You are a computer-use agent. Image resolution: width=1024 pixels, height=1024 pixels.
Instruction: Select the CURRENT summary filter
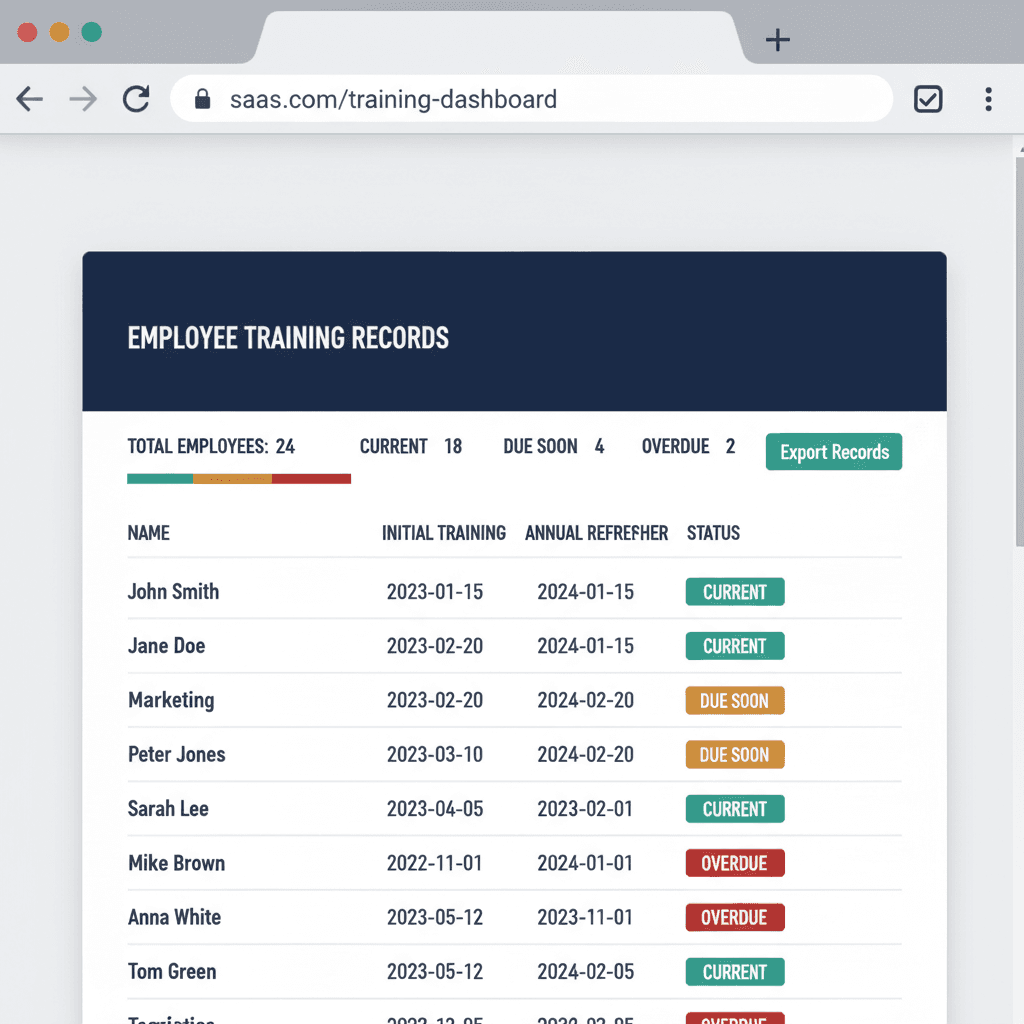coord(412,446)
